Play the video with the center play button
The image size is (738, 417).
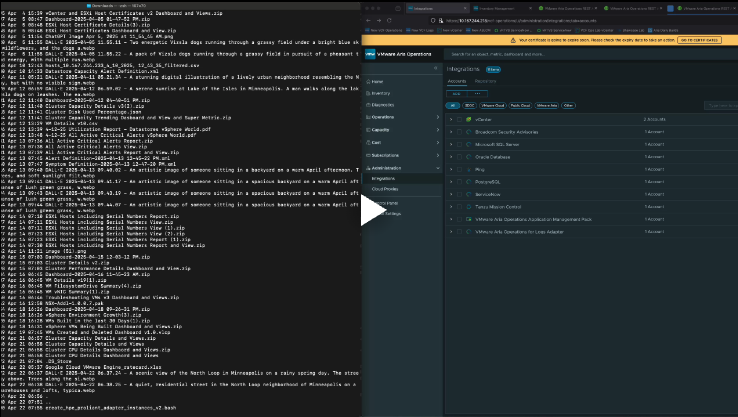(373, 210)
